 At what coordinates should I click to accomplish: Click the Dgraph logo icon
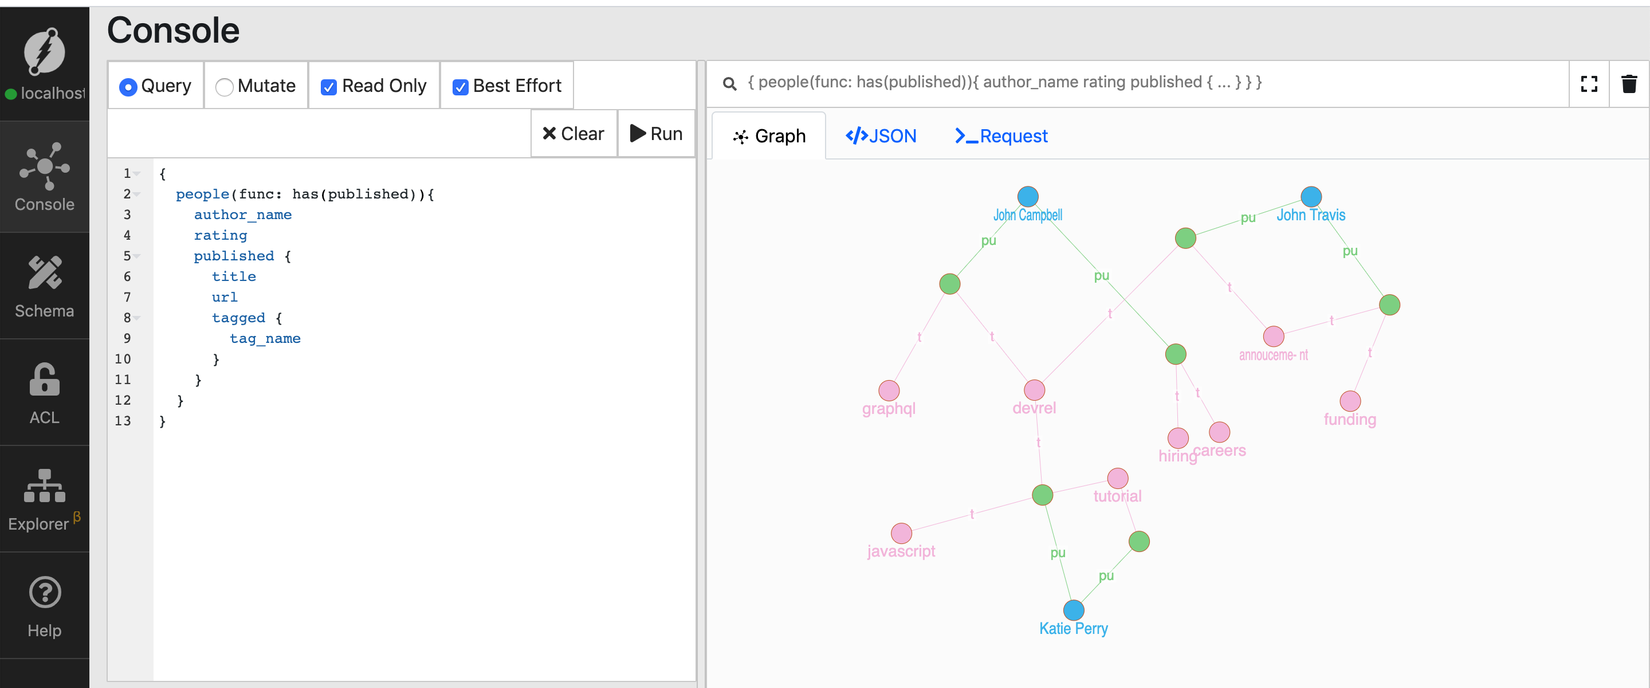tap(44, 51)
